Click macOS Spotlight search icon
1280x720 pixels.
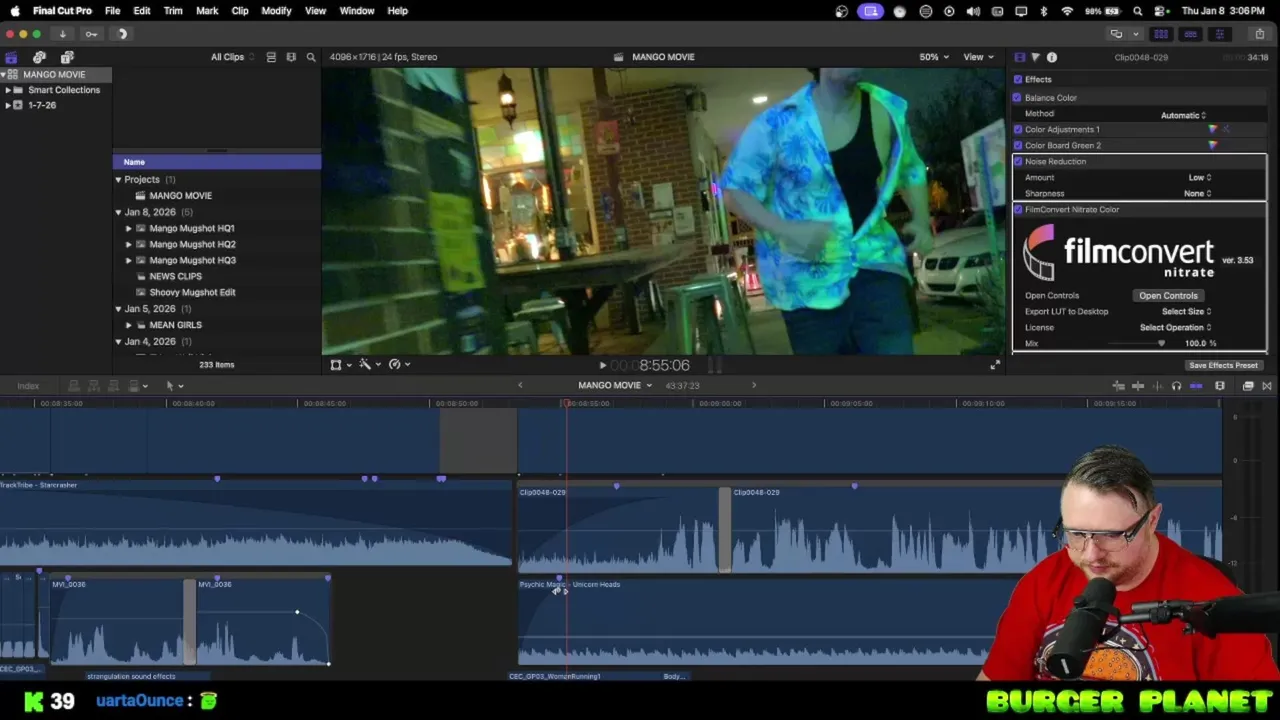[1137, 11]
